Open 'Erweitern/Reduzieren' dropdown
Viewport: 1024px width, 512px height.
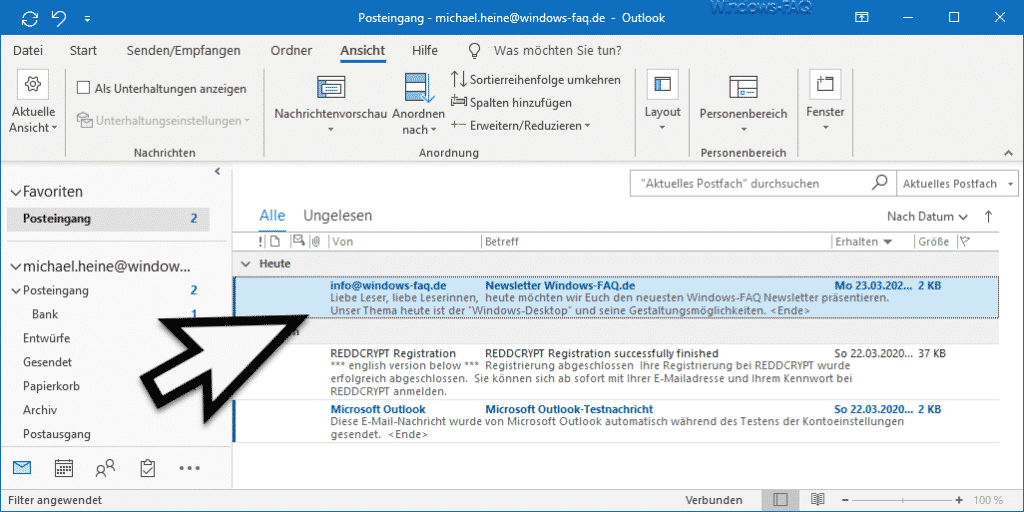point(520,125)
